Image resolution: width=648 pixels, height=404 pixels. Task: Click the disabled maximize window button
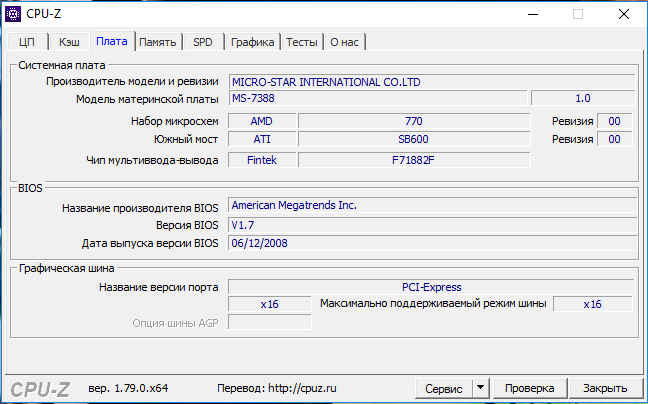(x=578, y=14)
